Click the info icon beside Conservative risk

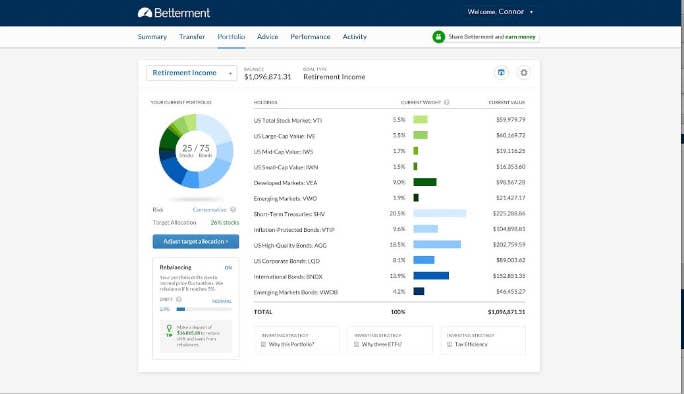tap(233, 210)
